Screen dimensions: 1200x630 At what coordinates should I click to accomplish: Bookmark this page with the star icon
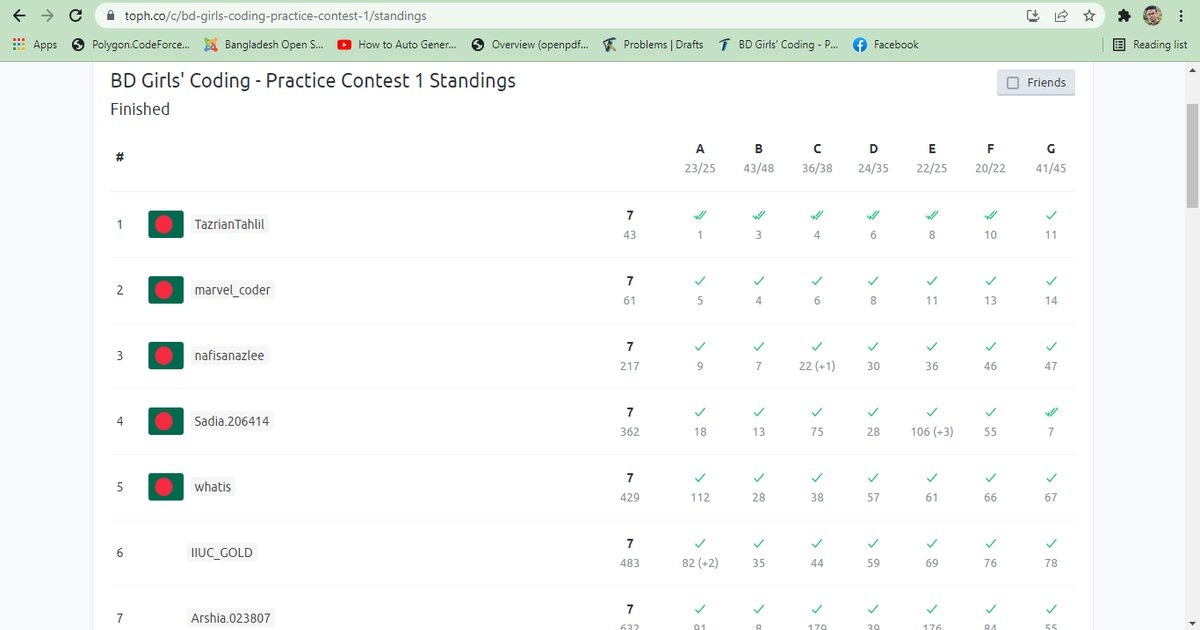pyautogui.click(x=1089, y=16)
